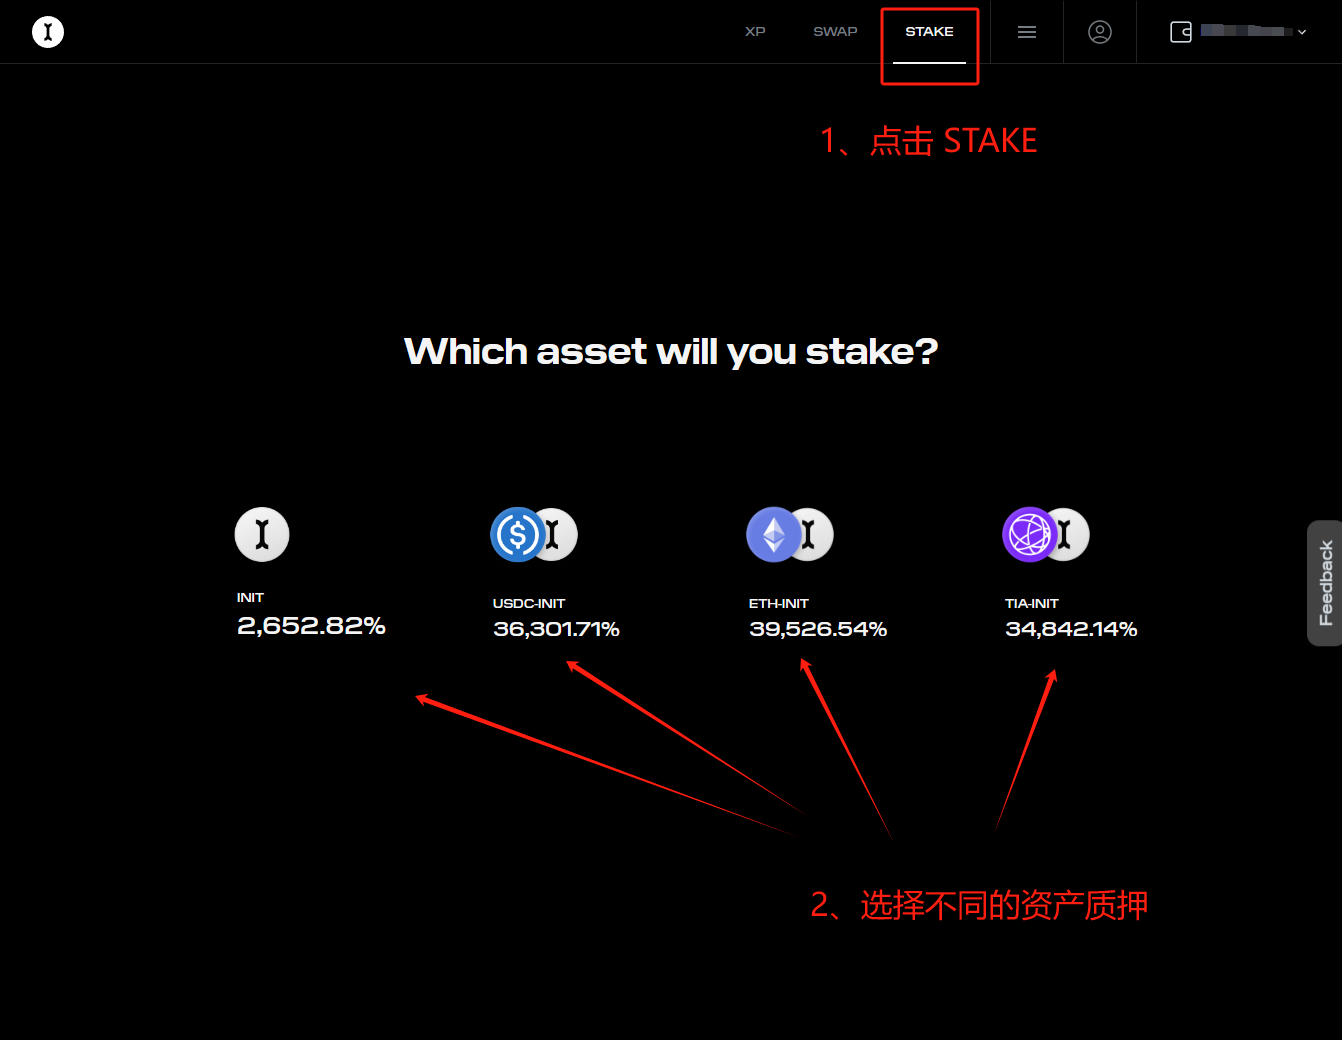Select the INIT token icon
Screen dimensions: 1342x1040
tap(262, 534)
